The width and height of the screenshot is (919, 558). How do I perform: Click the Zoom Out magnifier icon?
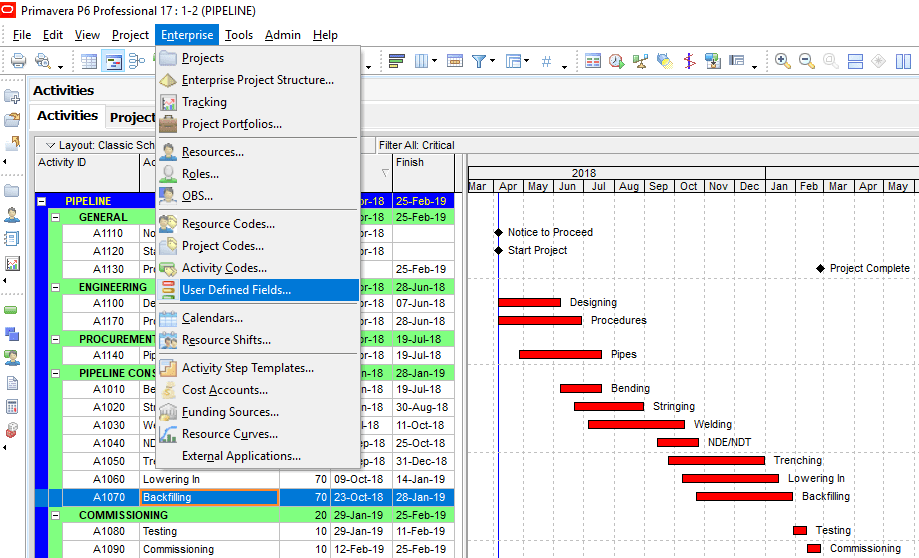[x=806, y=61]
